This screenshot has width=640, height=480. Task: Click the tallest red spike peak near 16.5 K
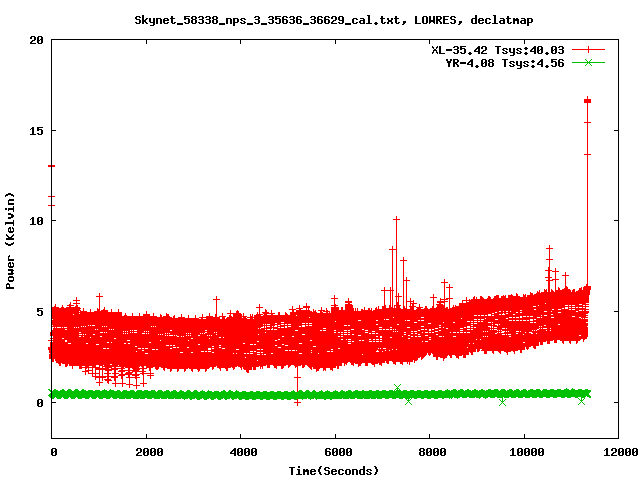(x=587, y=100)
